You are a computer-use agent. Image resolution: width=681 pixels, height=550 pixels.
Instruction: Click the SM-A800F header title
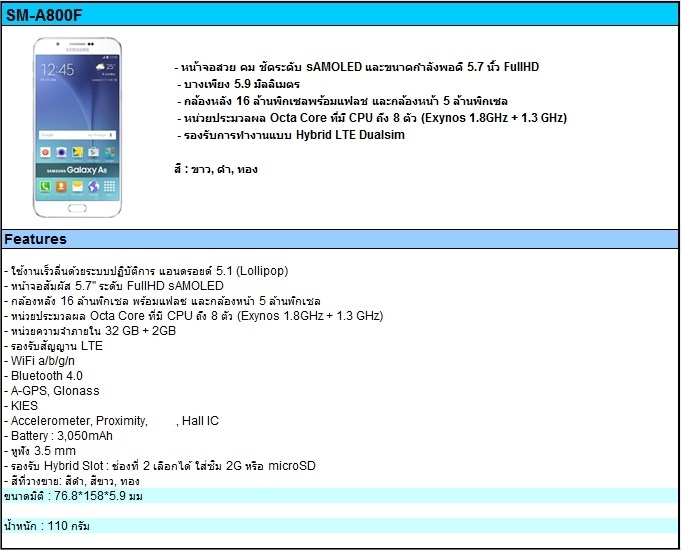[44, 15]
